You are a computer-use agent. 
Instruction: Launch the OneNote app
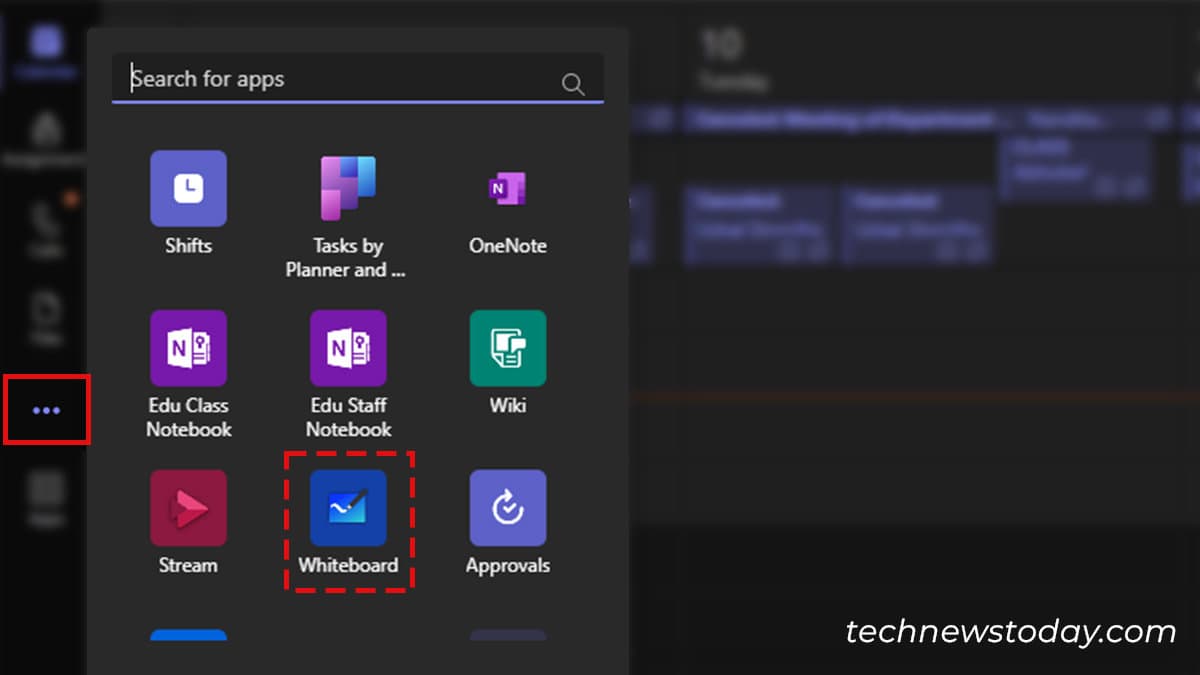coord(508,188)
